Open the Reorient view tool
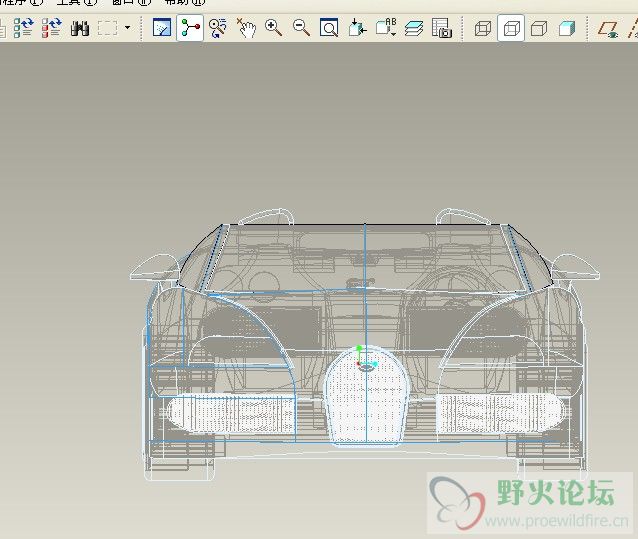This screenshot has height=539, width=638. point(357,28)
